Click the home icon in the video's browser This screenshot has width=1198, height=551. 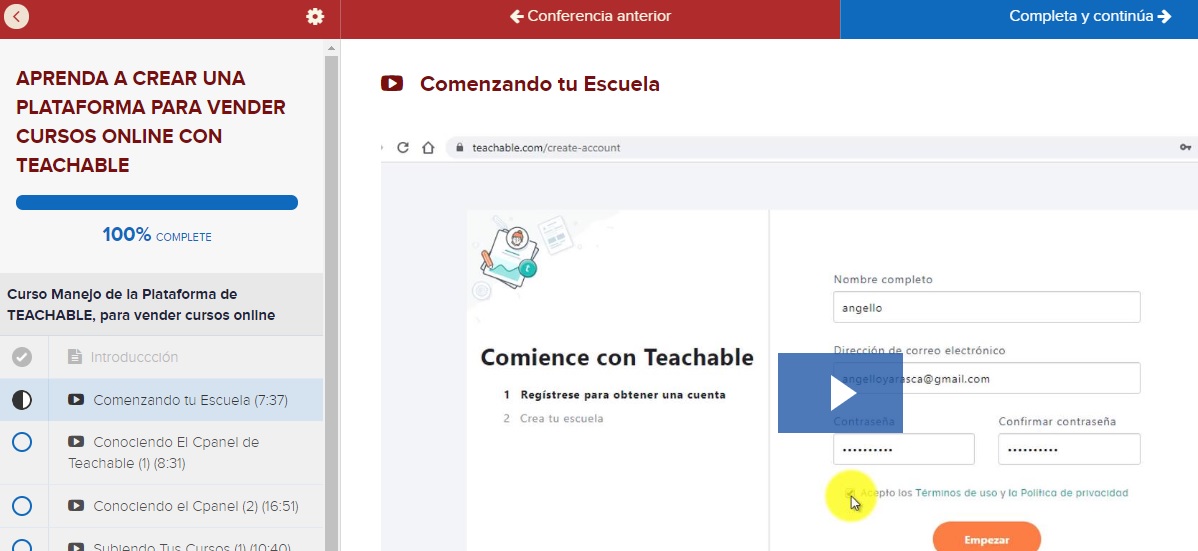coord(428,147)
